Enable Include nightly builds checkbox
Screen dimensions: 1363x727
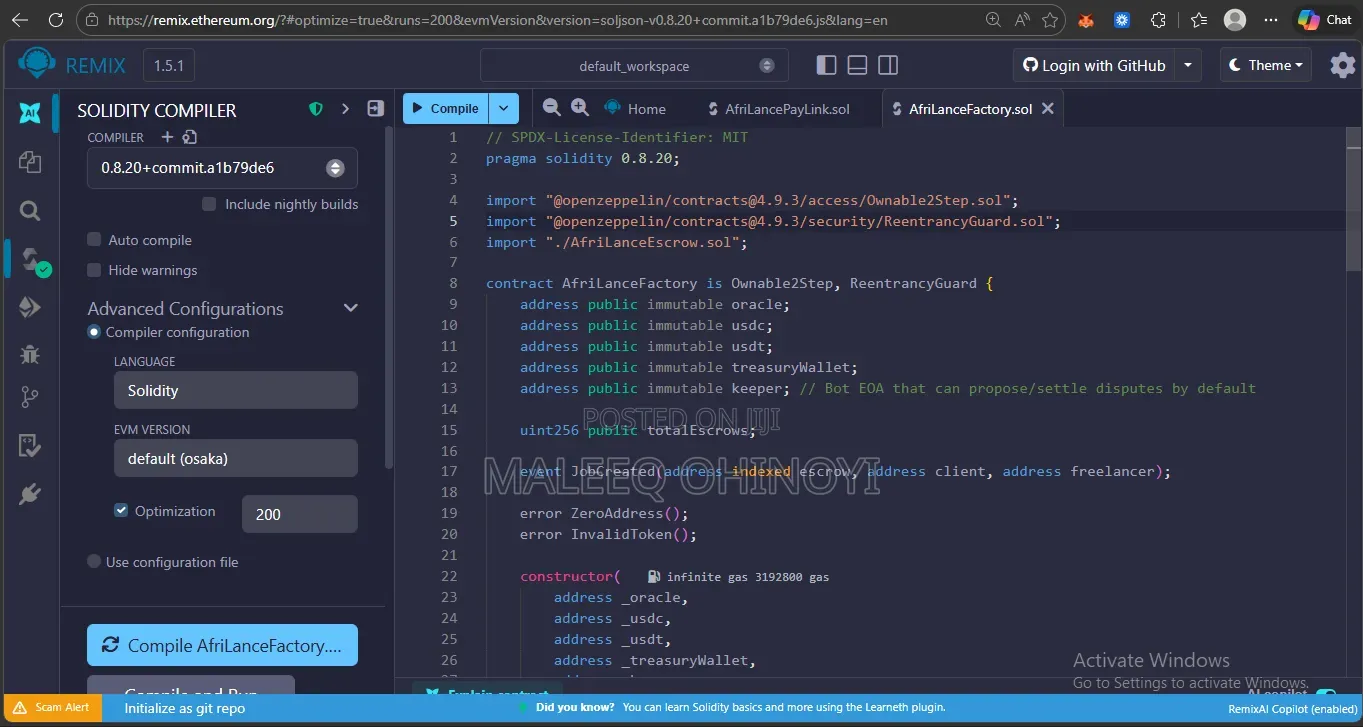209,204
